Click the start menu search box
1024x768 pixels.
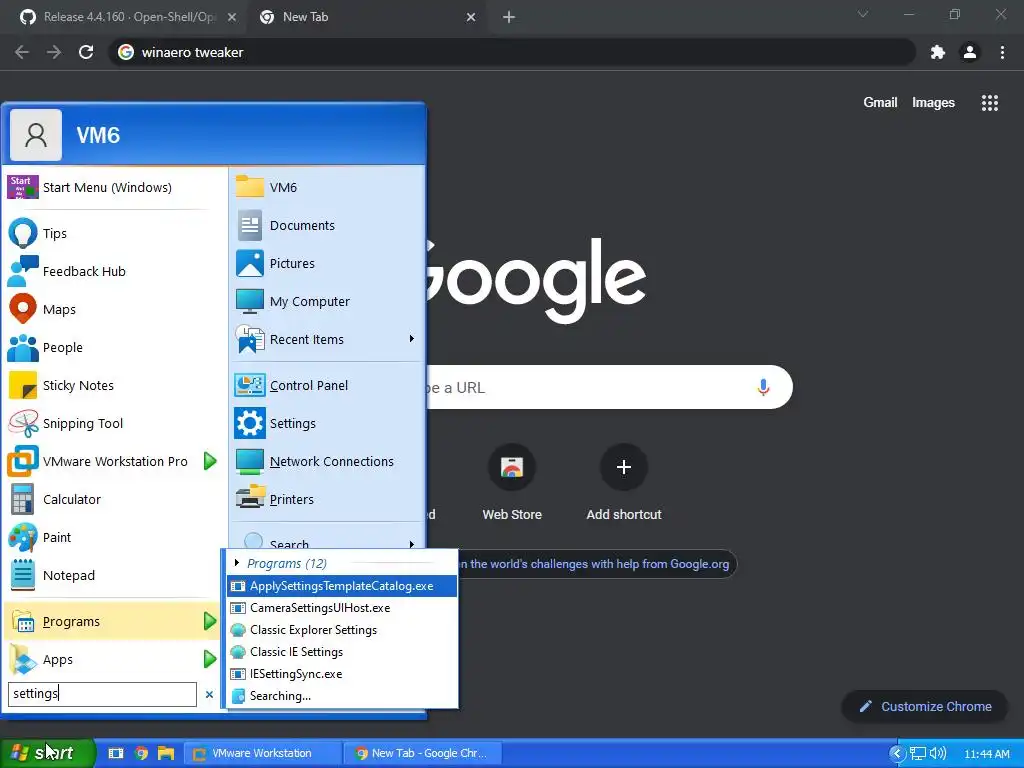coord(102,694)
